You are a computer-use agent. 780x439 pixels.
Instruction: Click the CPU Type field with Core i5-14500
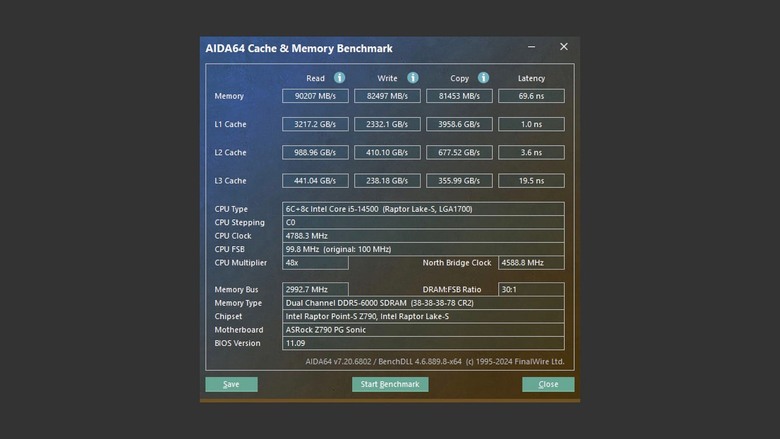coord(423,209)
